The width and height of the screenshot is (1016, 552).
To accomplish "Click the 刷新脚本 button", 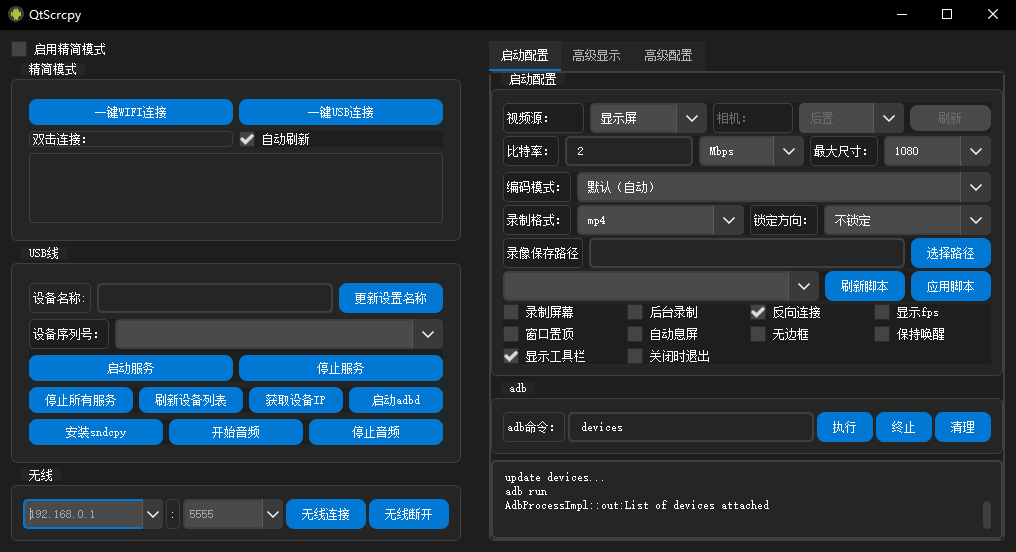I will coord(864,286).
